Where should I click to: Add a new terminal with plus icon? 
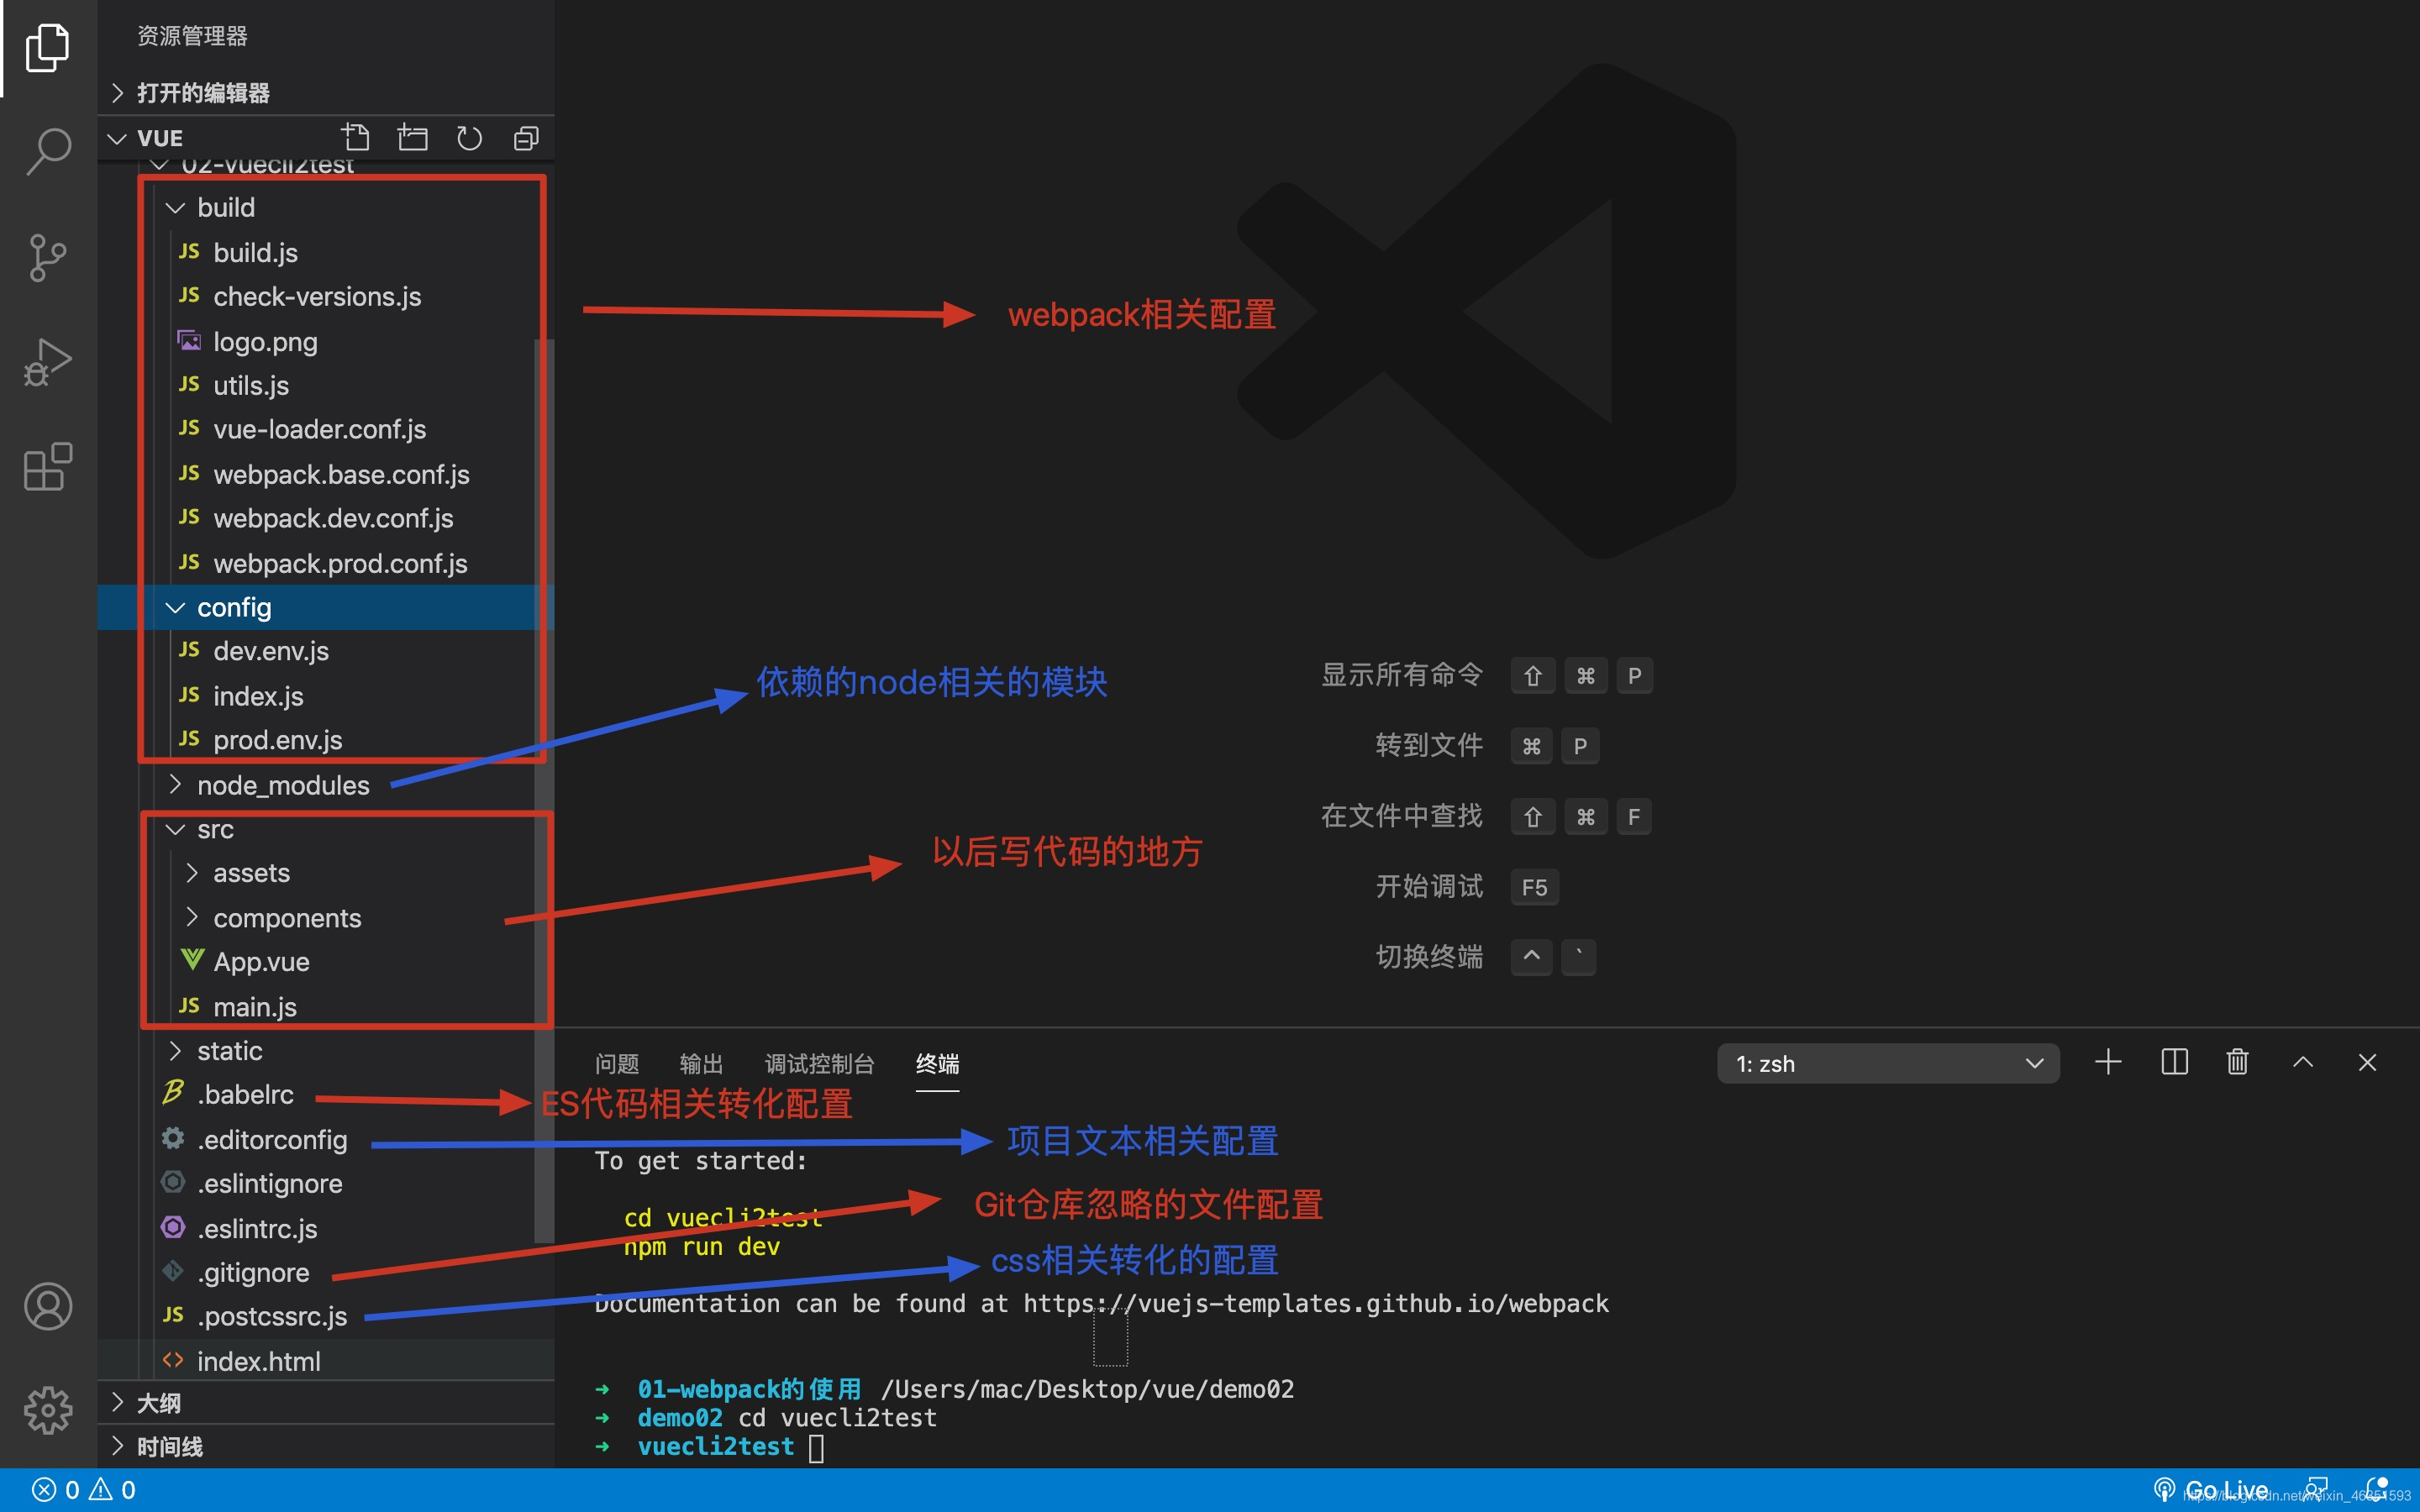2108,1062
